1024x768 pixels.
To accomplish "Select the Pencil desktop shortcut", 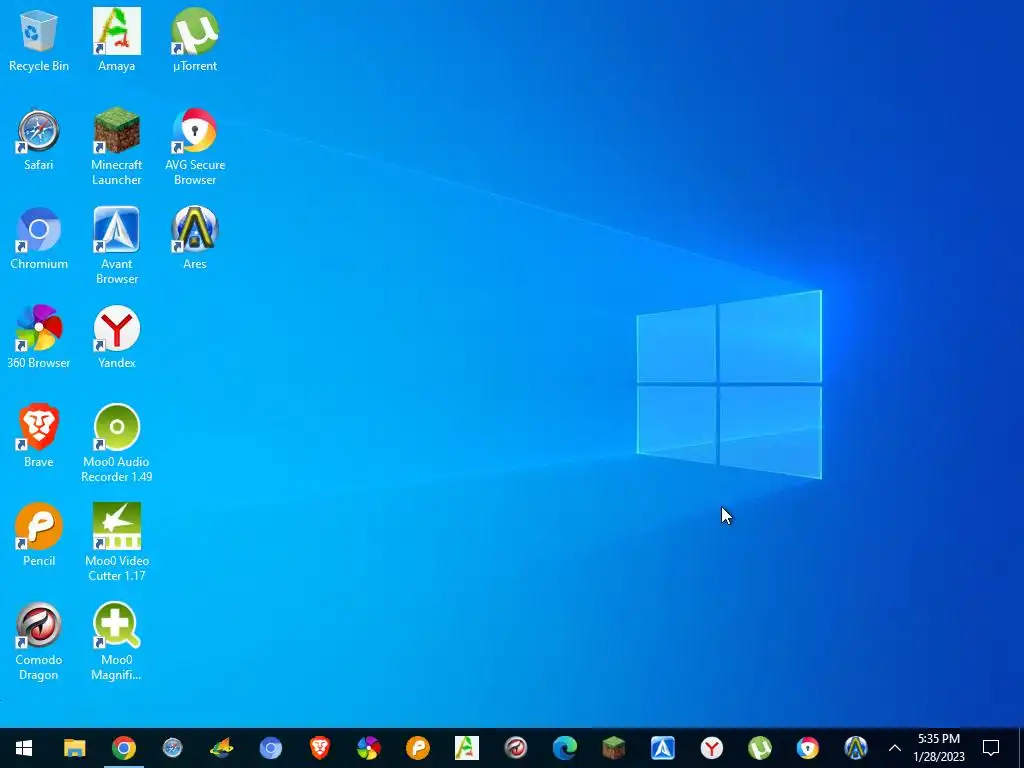I will (x=39, y=536).
